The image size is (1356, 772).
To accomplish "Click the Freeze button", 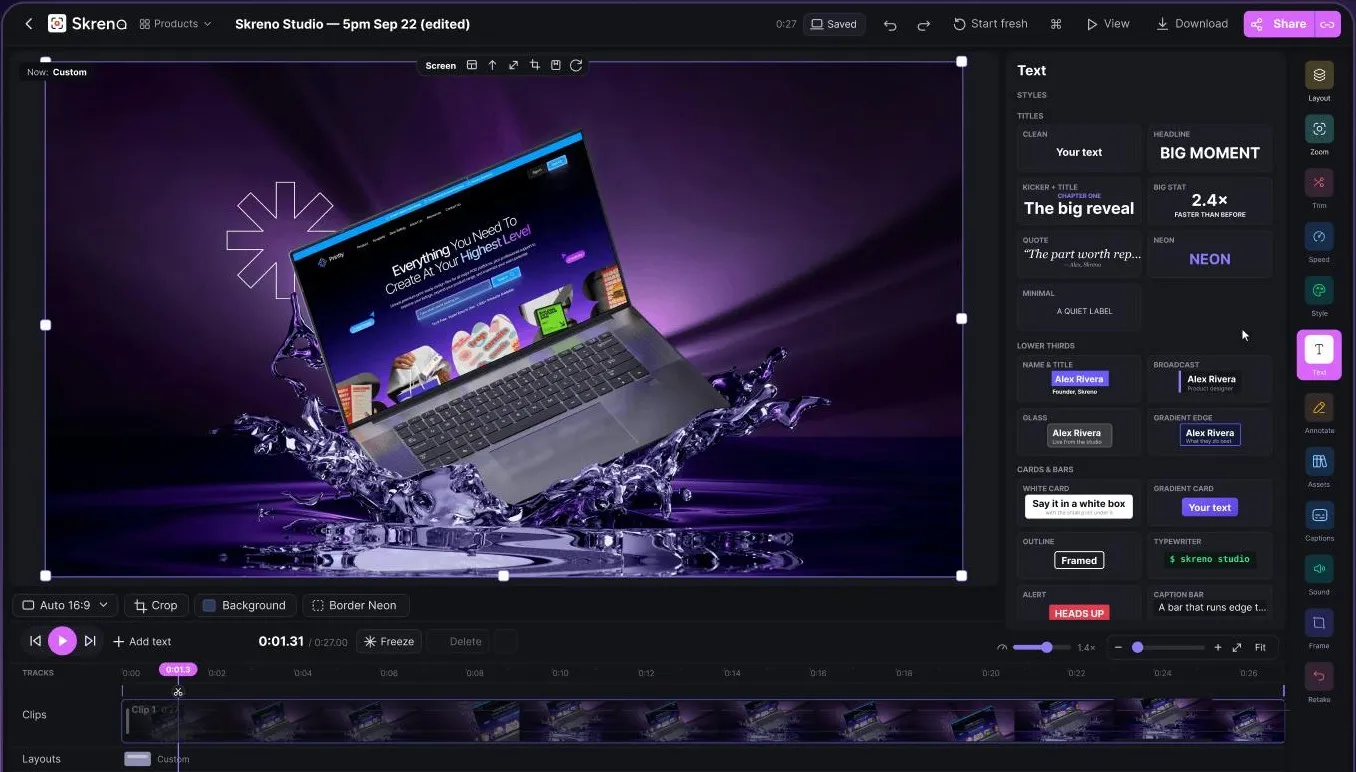I will (389, 642).
